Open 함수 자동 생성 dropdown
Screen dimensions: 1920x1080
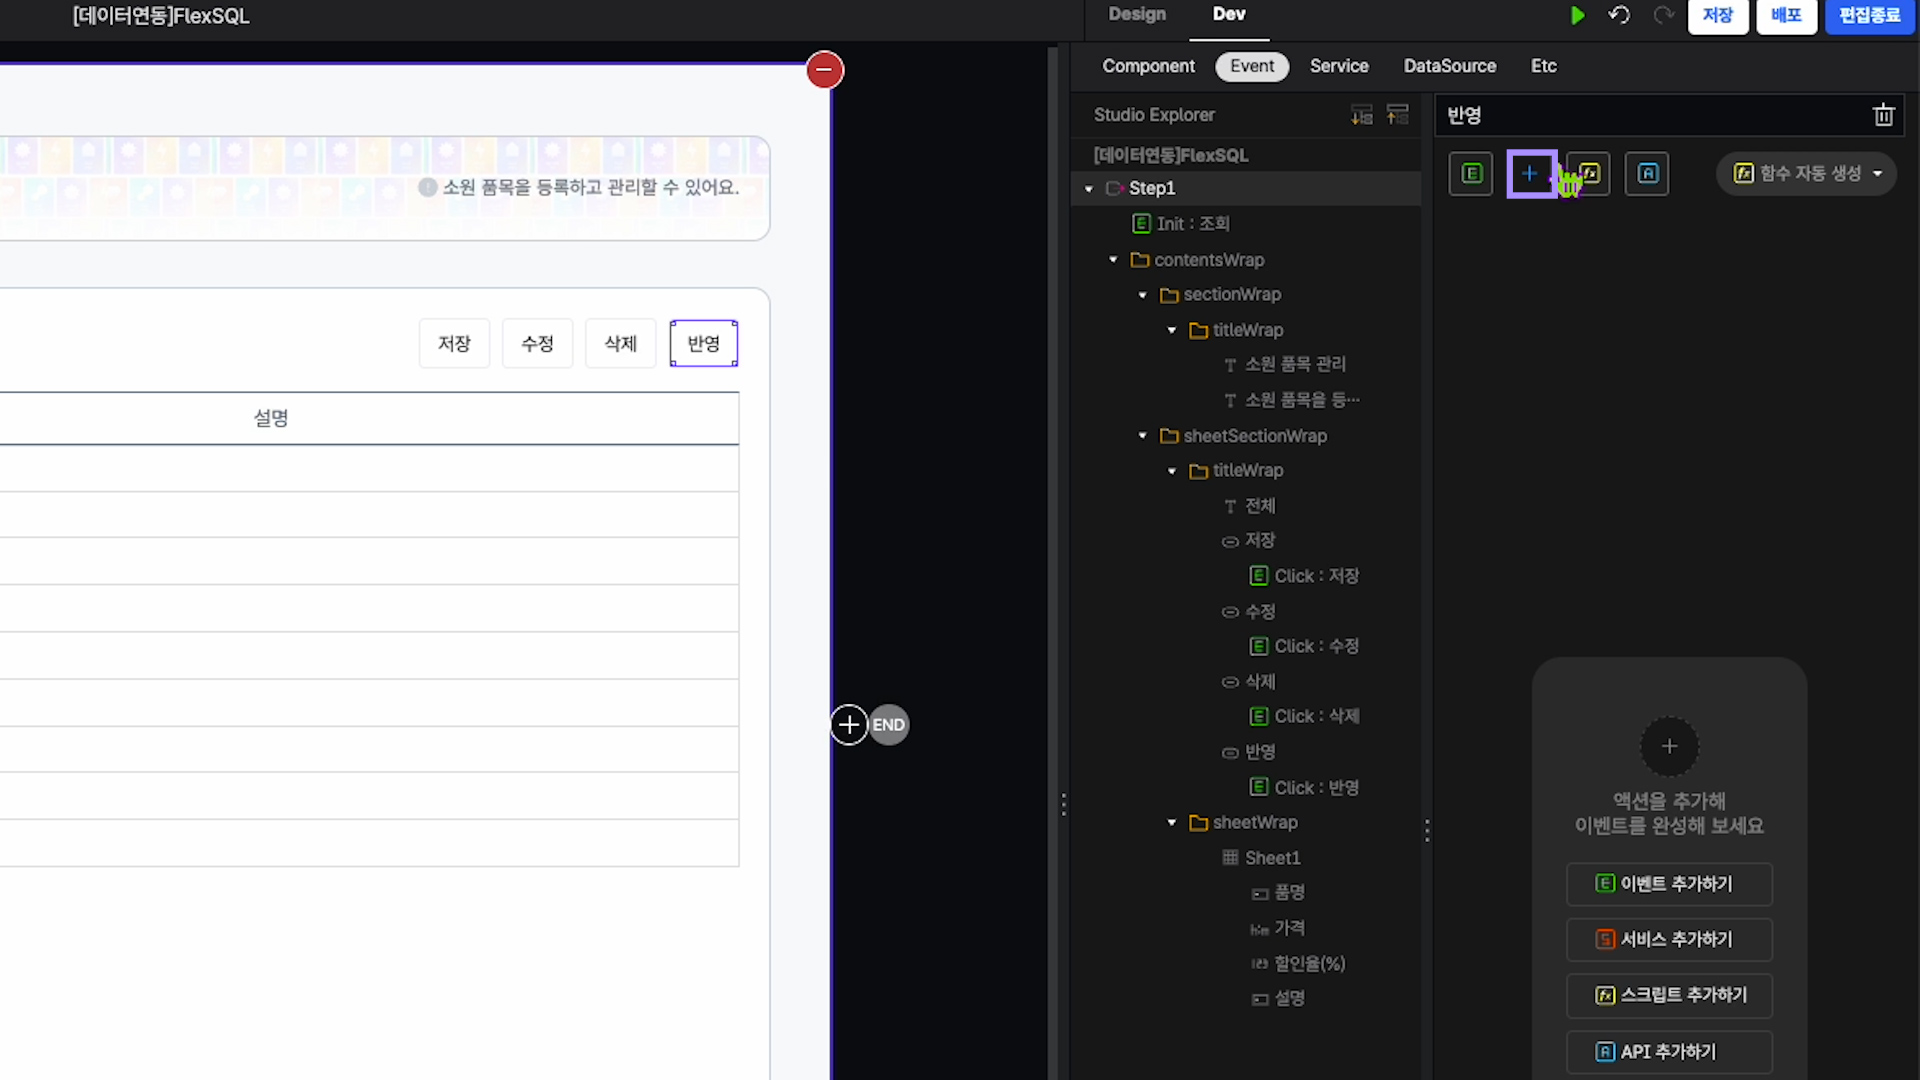coord(1807,174)
